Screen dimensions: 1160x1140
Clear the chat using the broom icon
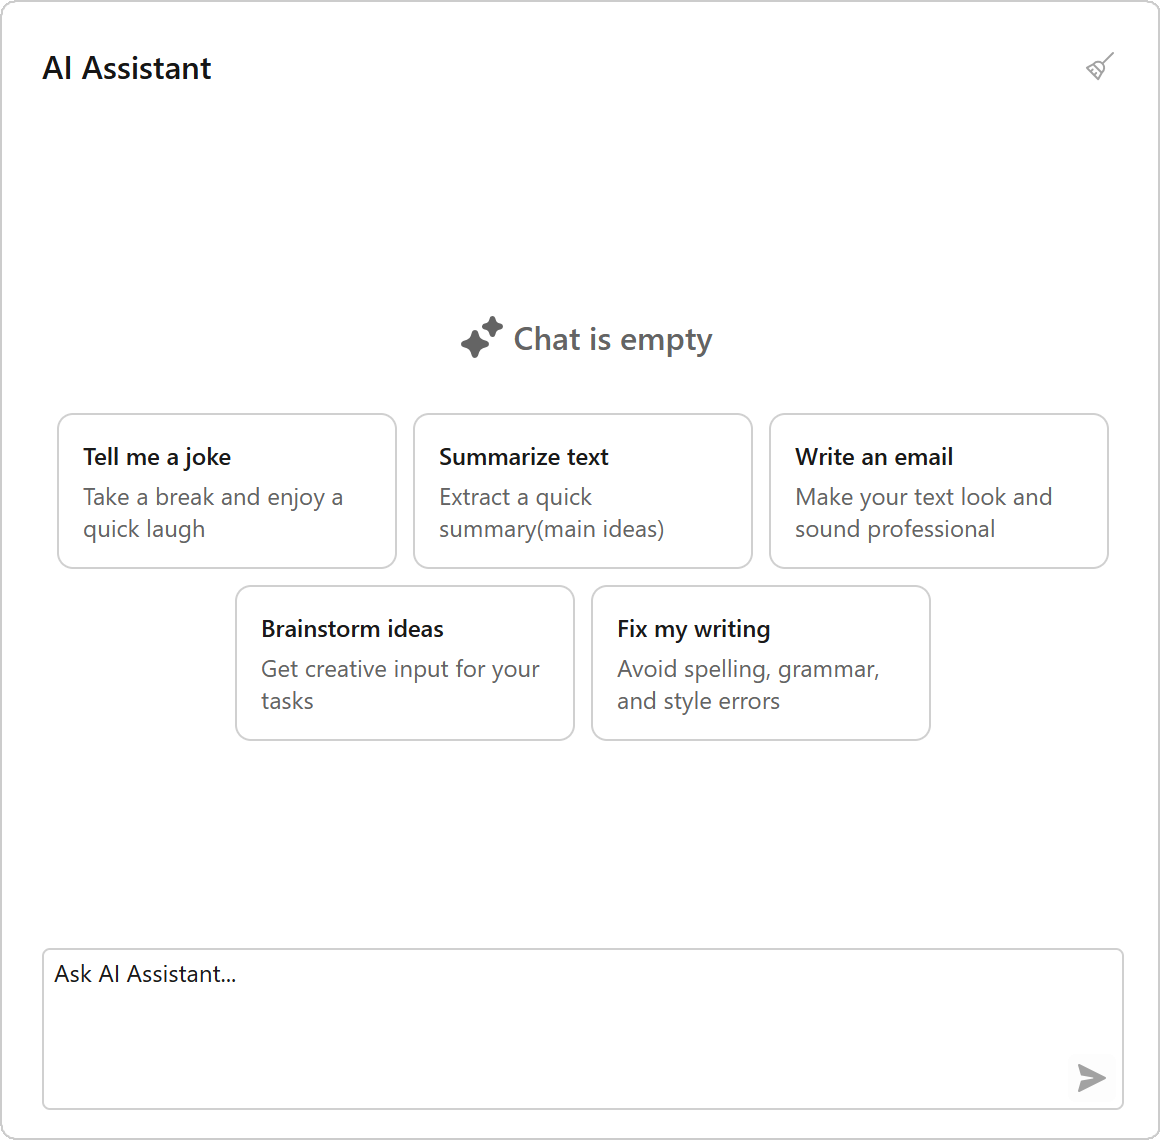(x=1099, y=67)
